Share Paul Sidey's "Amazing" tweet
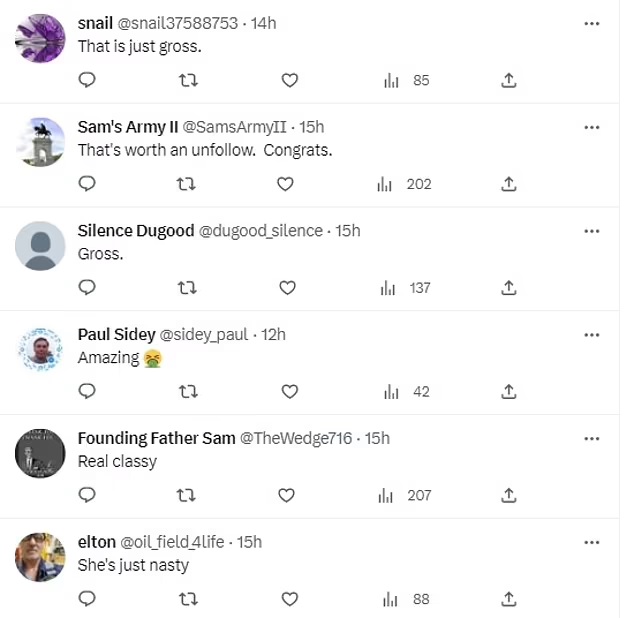The image size is (634, 618). point(508,391)
